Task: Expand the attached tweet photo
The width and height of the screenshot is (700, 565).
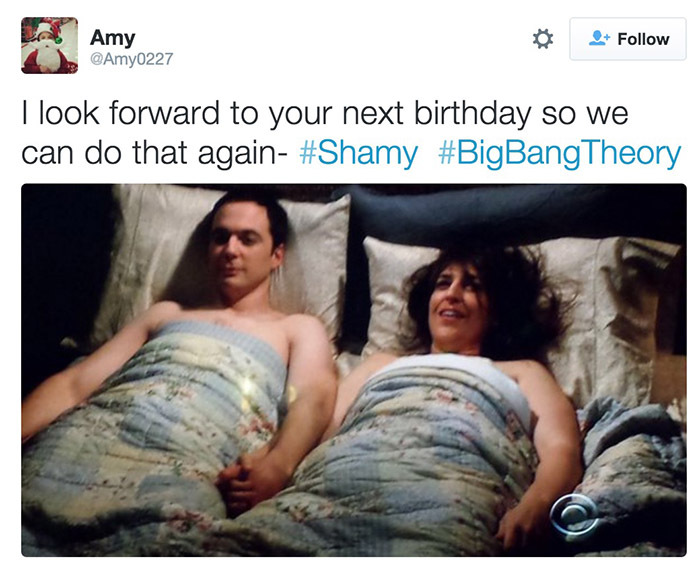Action: pos(354,370)
